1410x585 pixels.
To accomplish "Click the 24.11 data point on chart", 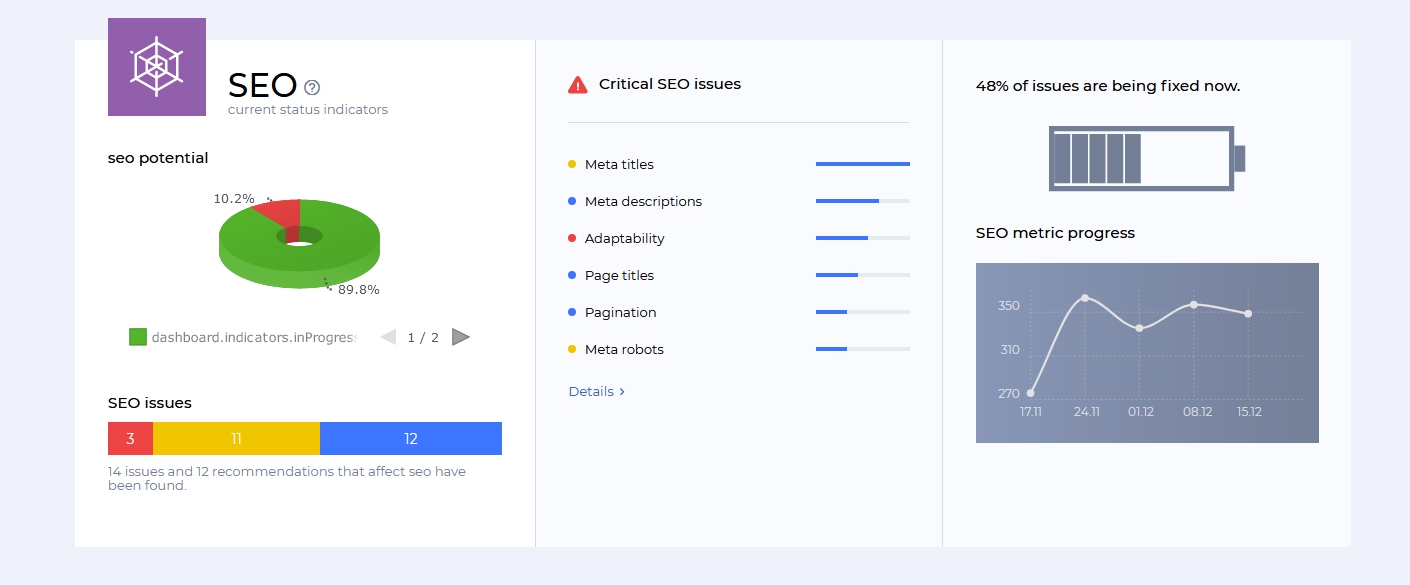I will (1085, 298).
